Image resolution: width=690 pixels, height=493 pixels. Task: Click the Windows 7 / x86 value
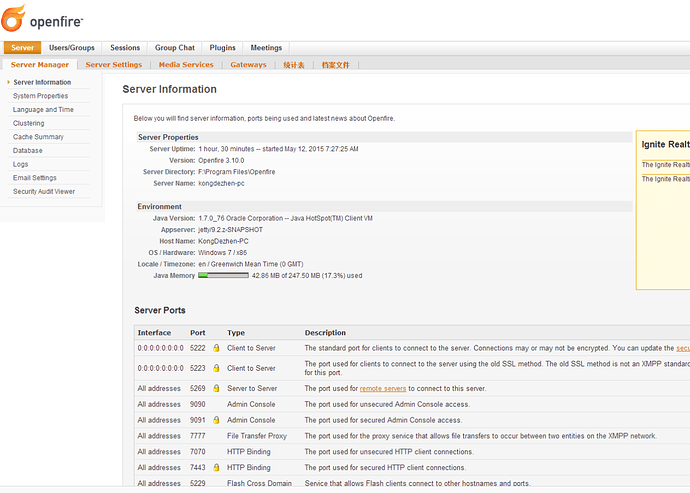click(x=222, y=253)
